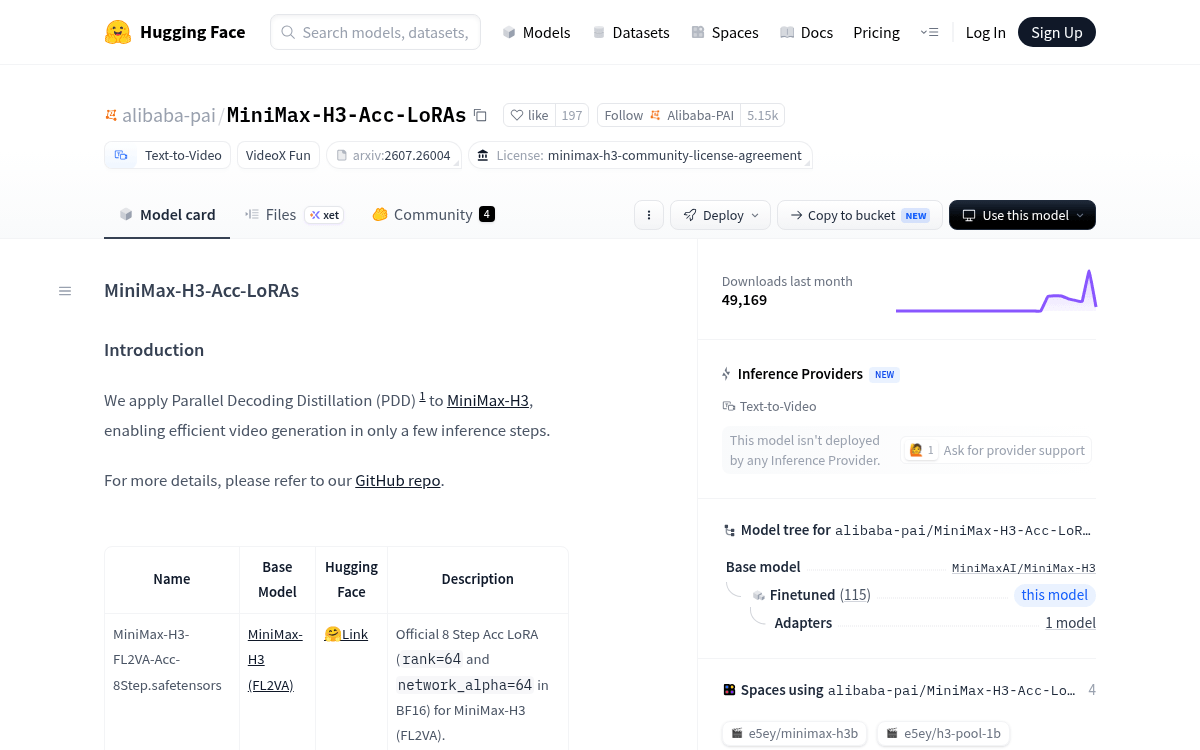Click Copy to bucket button
The image size is (1200, 750).
click(x=860, y=215)
